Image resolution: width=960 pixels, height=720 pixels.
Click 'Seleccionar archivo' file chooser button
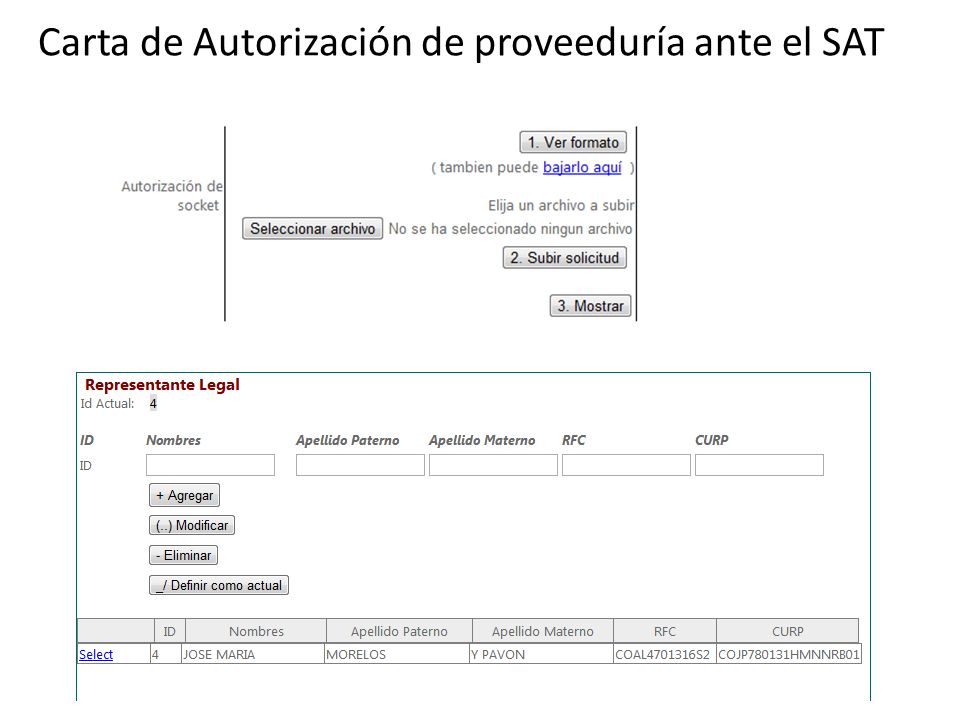tap(312, 228)
